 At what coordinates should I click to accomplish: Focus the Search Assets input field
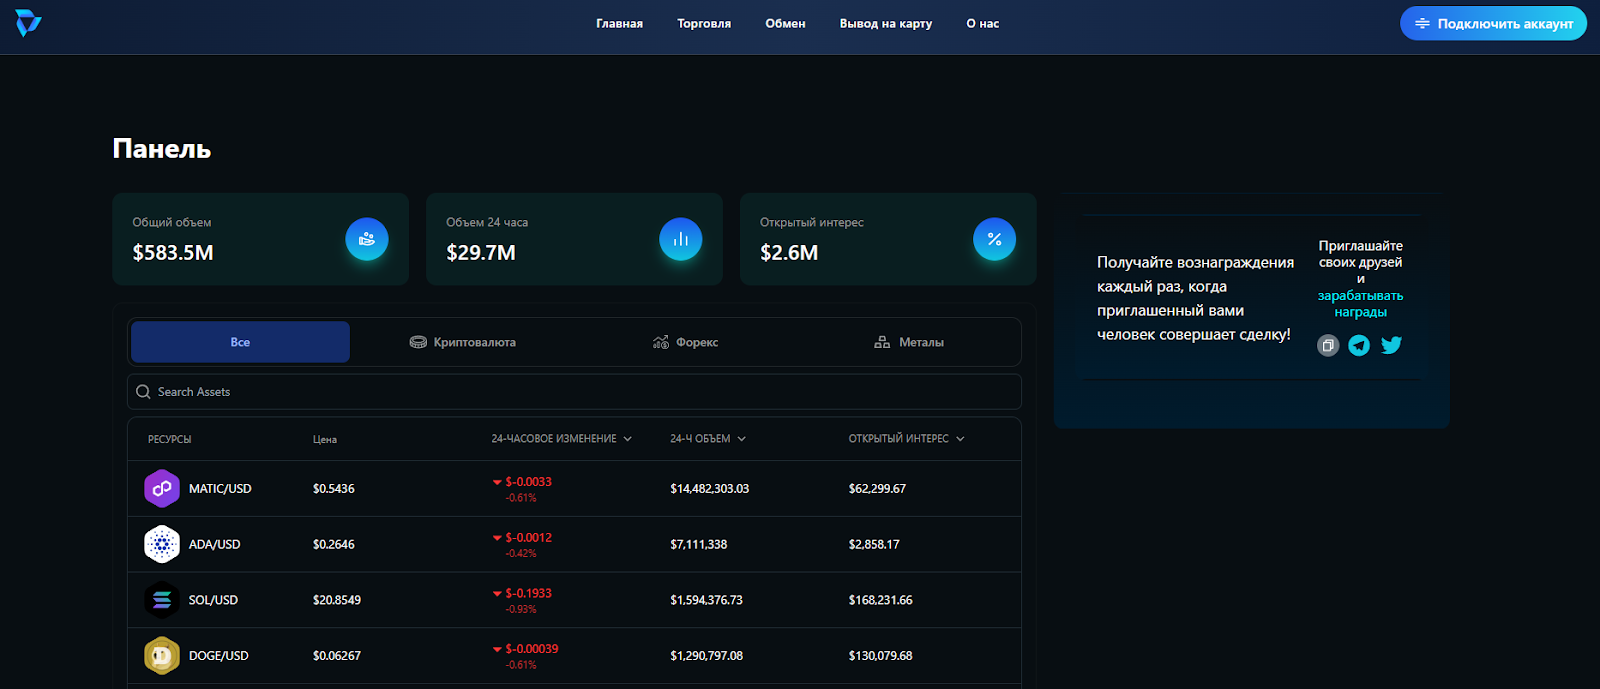(580, 392)
